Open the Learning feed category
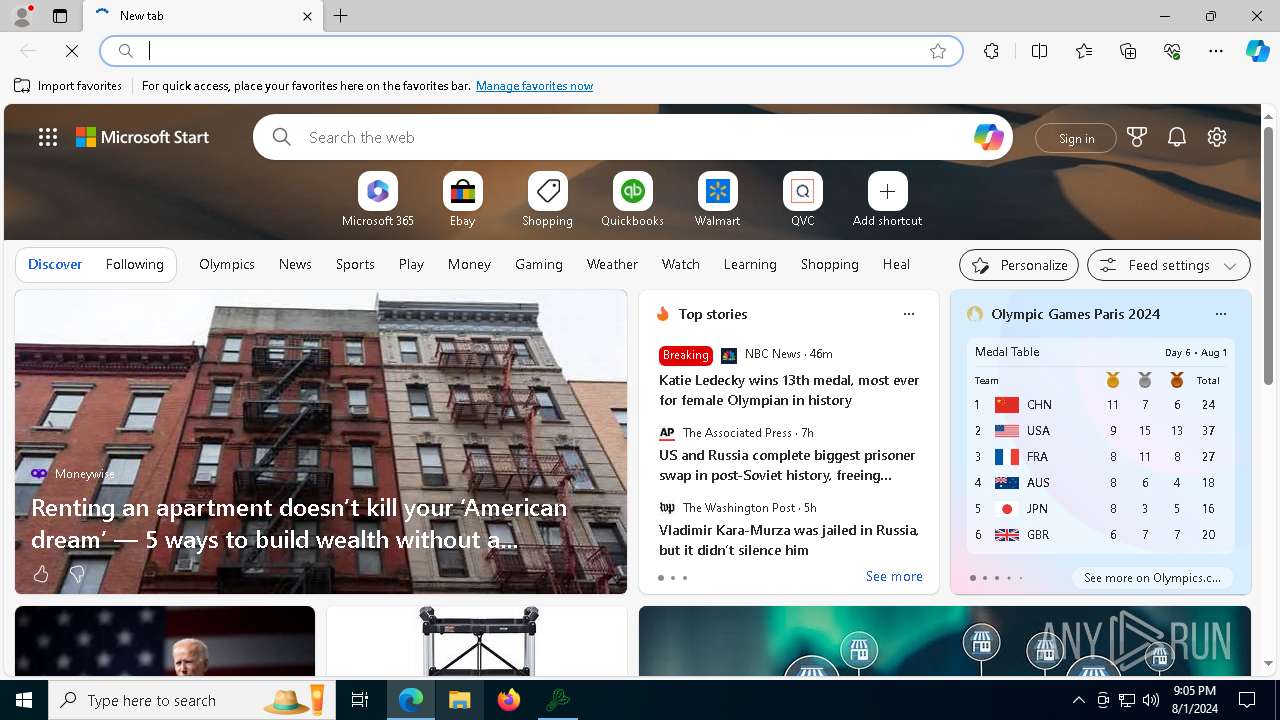The height and width of the screenshot is (720, 1280). 750,264
